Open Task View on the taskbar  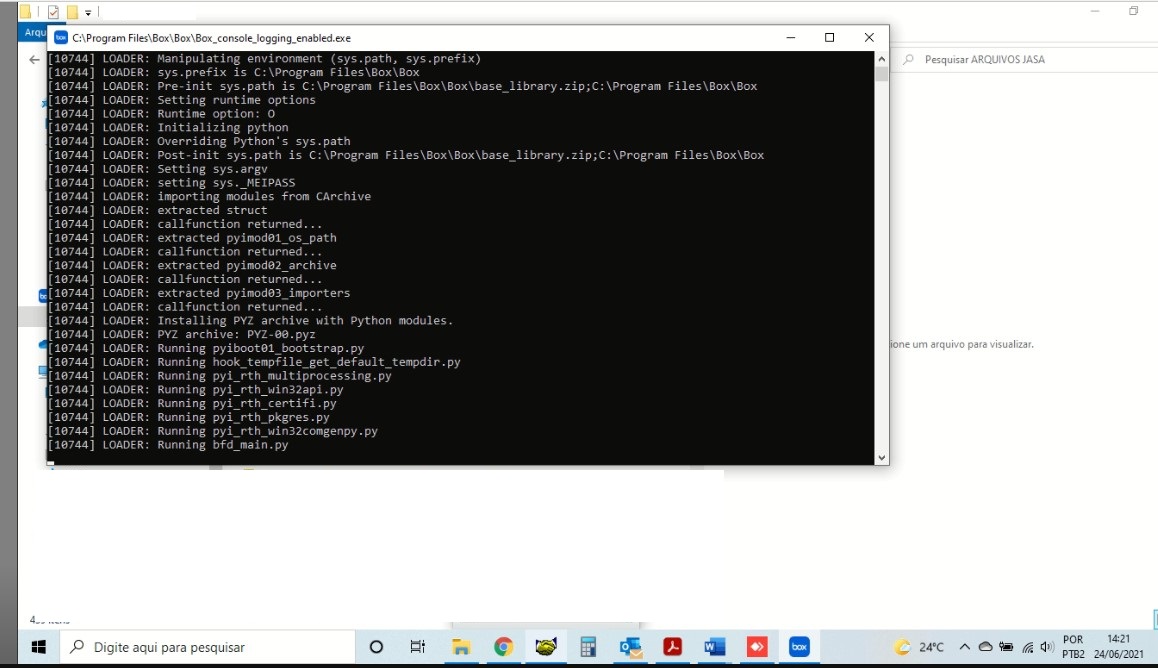[417, 647]
